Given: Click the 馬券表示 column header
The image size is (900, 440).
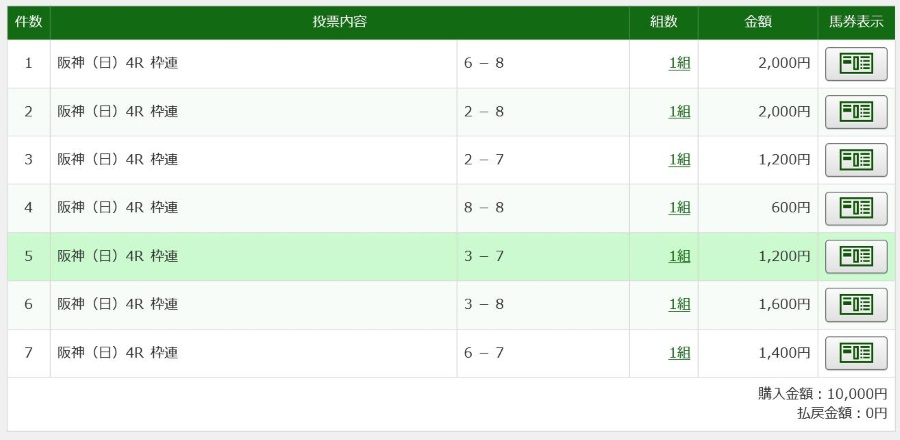Looking at the screenshot, I should 856,22.
